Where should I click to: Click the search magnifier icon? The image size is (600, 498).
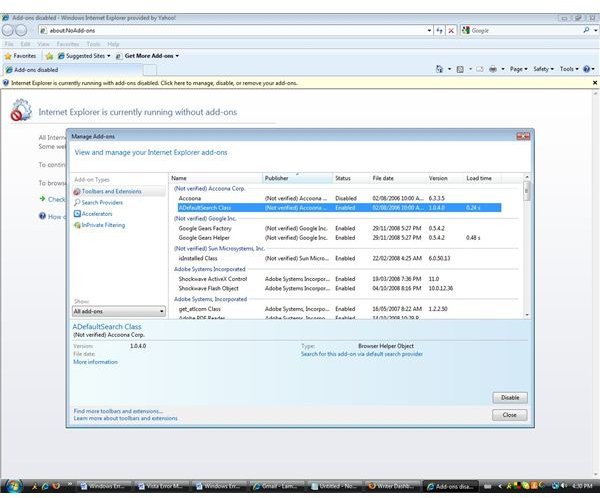pyautogui.click(x=586, y=30)
